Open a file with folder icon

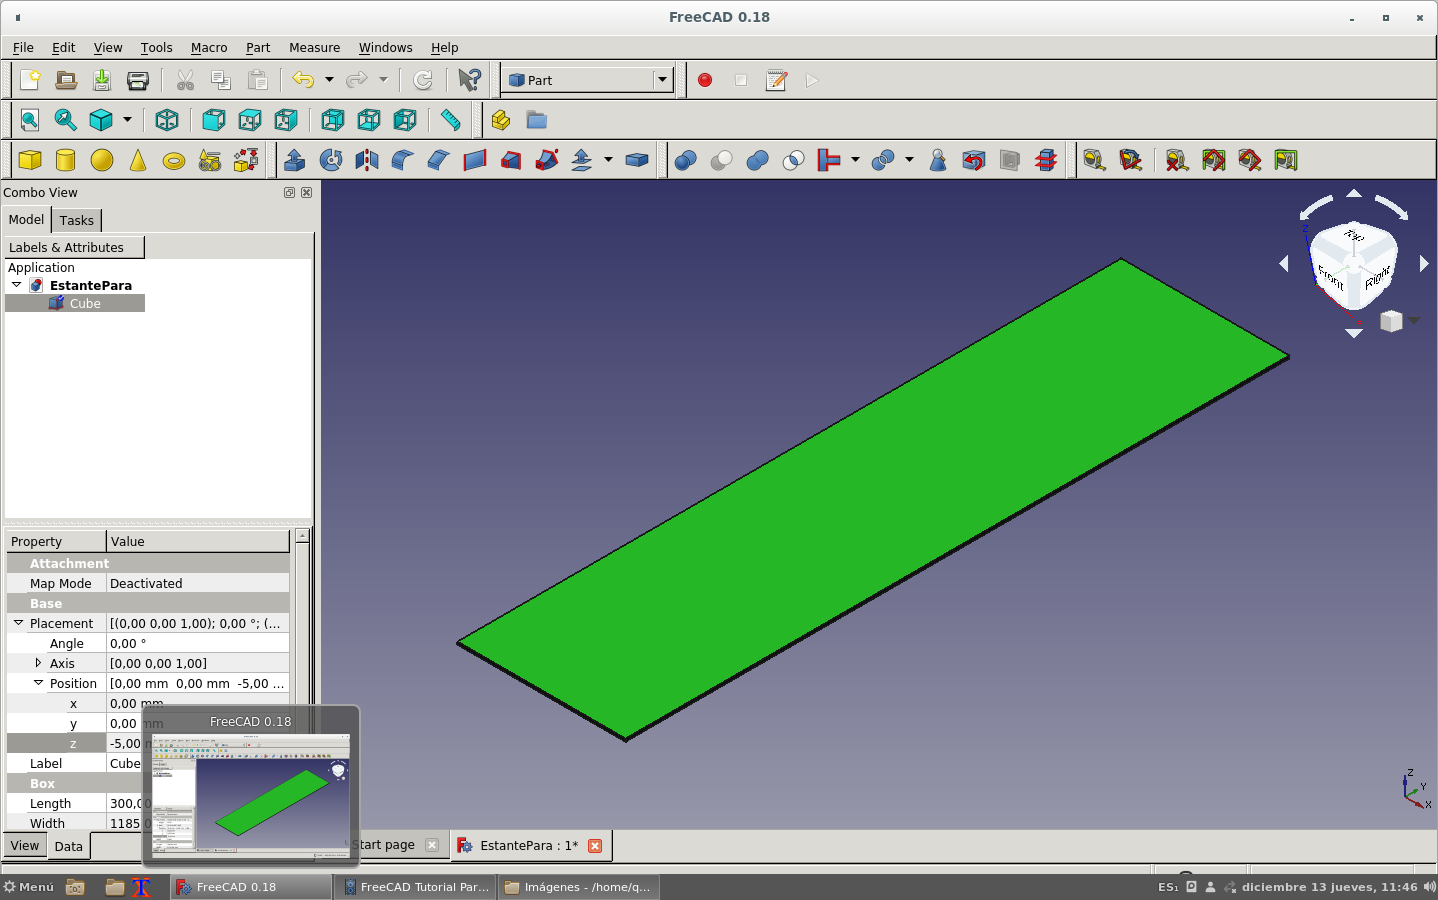point(66,80)
